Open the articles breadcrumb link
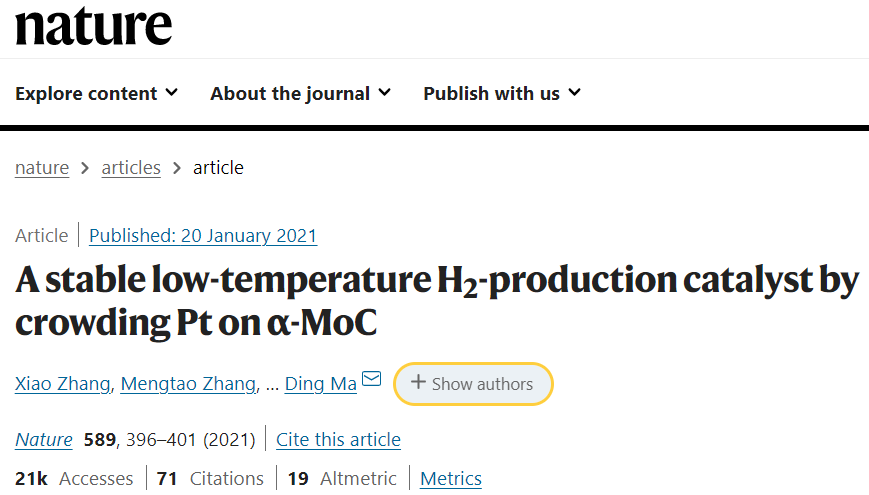Viewport: 869px width, 495px height. (131, 167)
